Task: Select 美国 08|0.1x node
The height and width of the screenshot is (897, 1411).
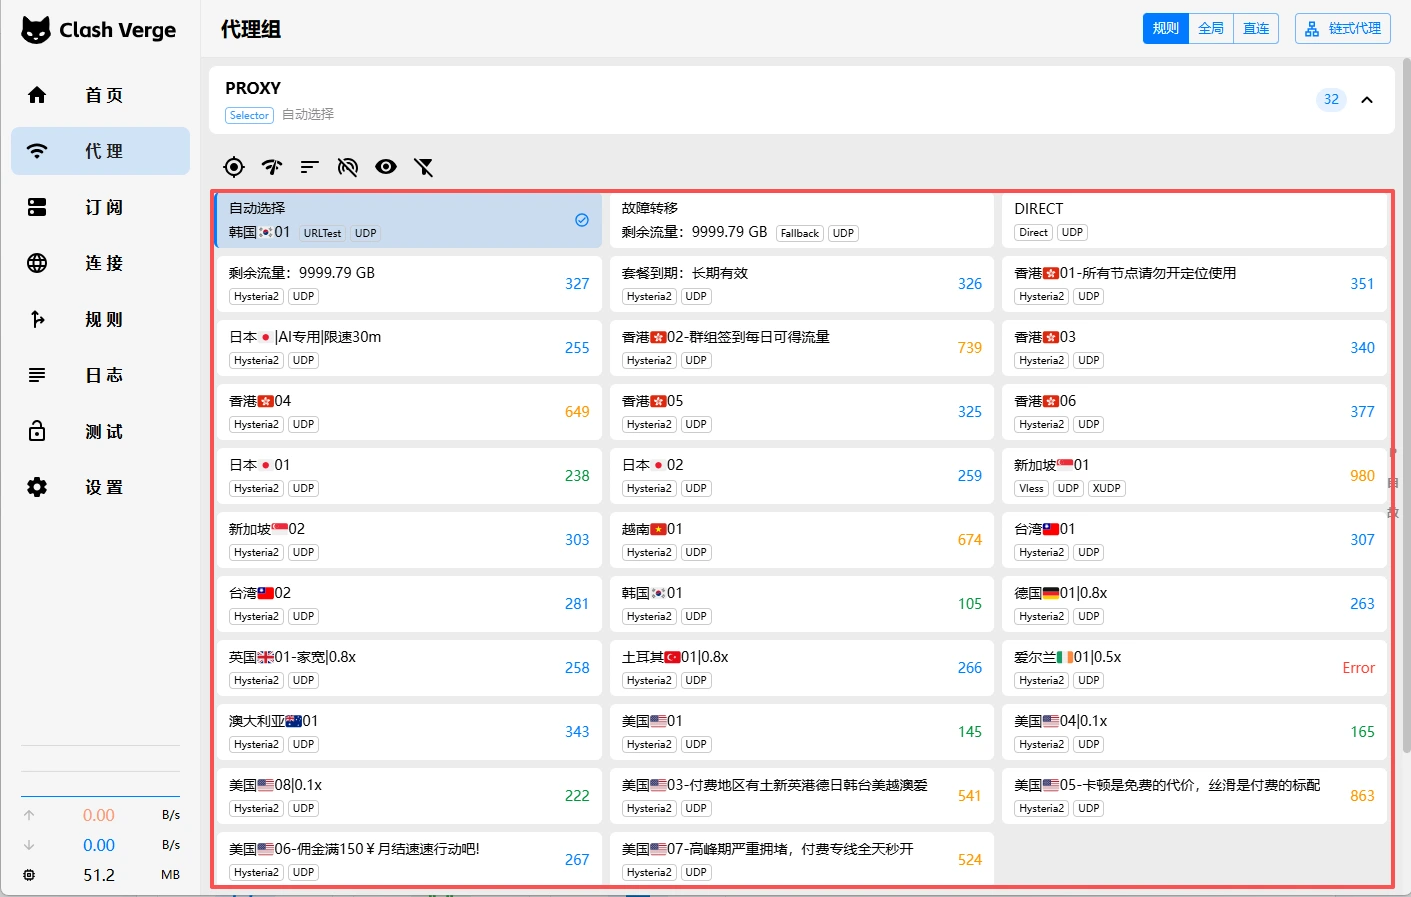Action: click(409, 796)
